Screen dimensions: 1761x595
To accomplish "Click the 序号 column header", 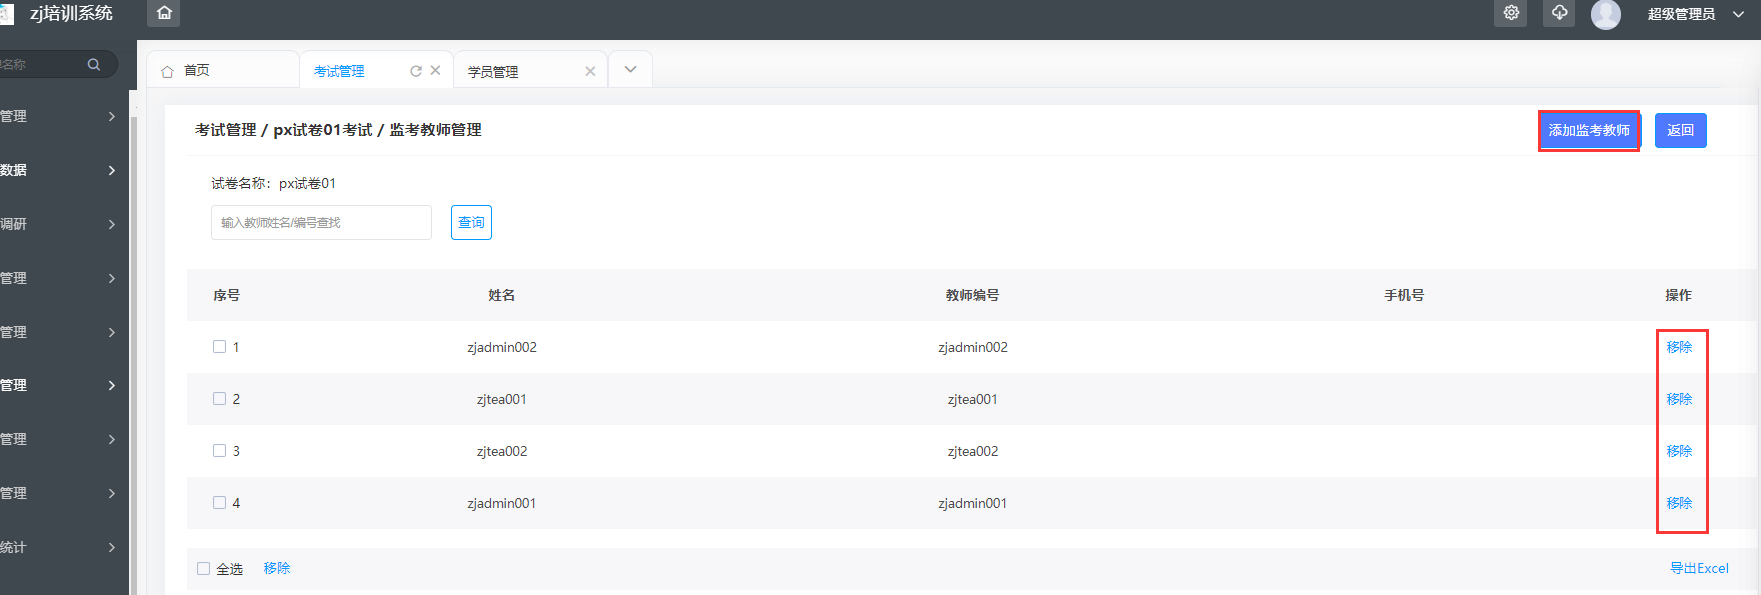I will click(x=227, y=295).
